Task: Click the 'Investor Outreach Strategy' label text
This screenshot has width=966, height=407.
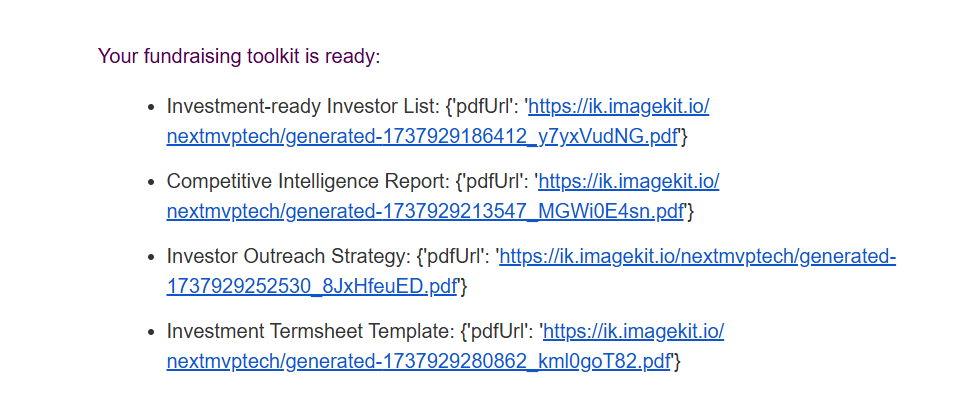Action: click(288, 257)
